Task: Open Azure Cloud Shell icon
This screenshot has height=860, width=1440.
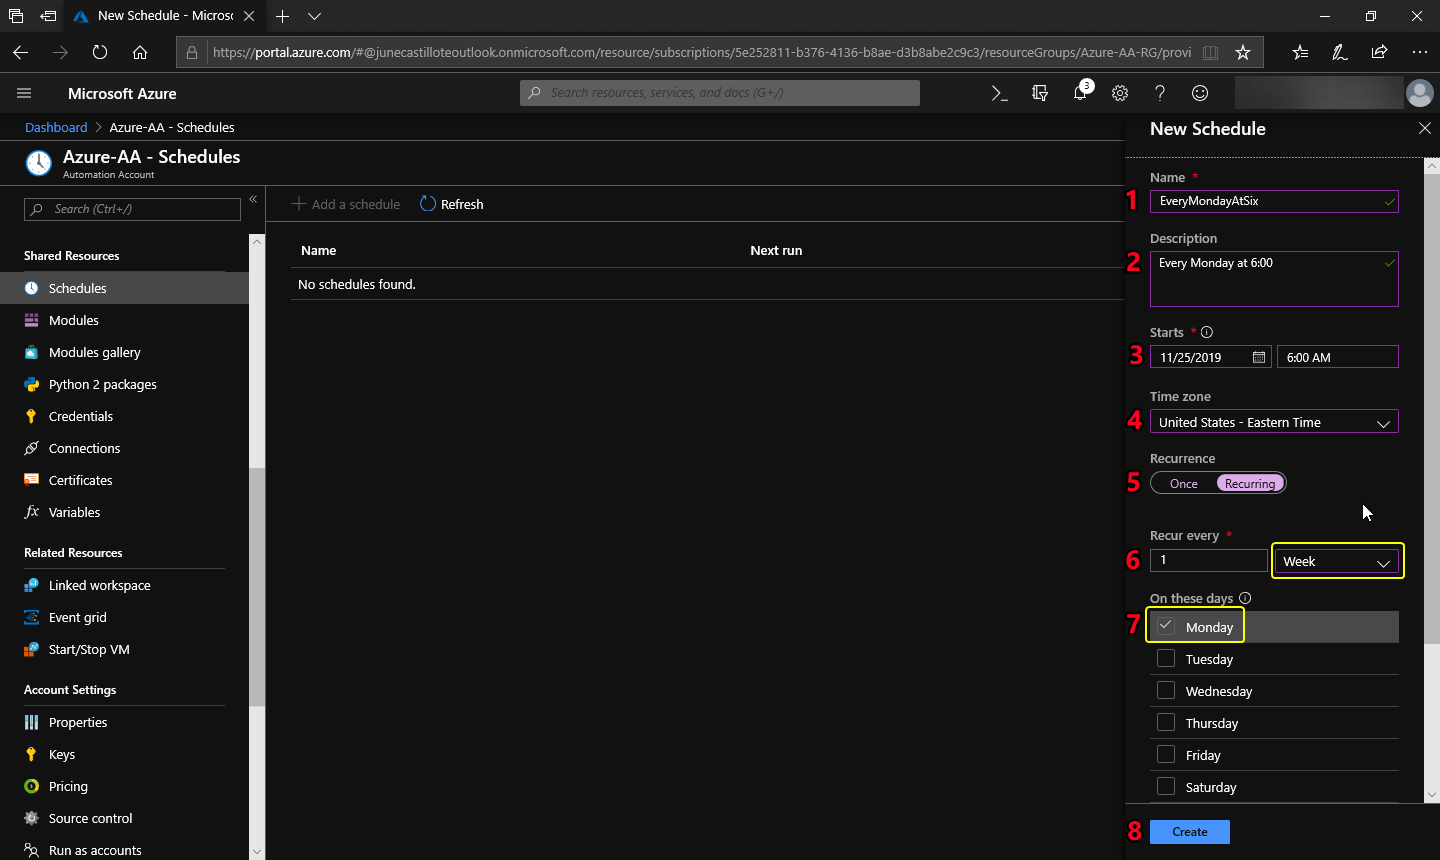Action: click(999, 93)
